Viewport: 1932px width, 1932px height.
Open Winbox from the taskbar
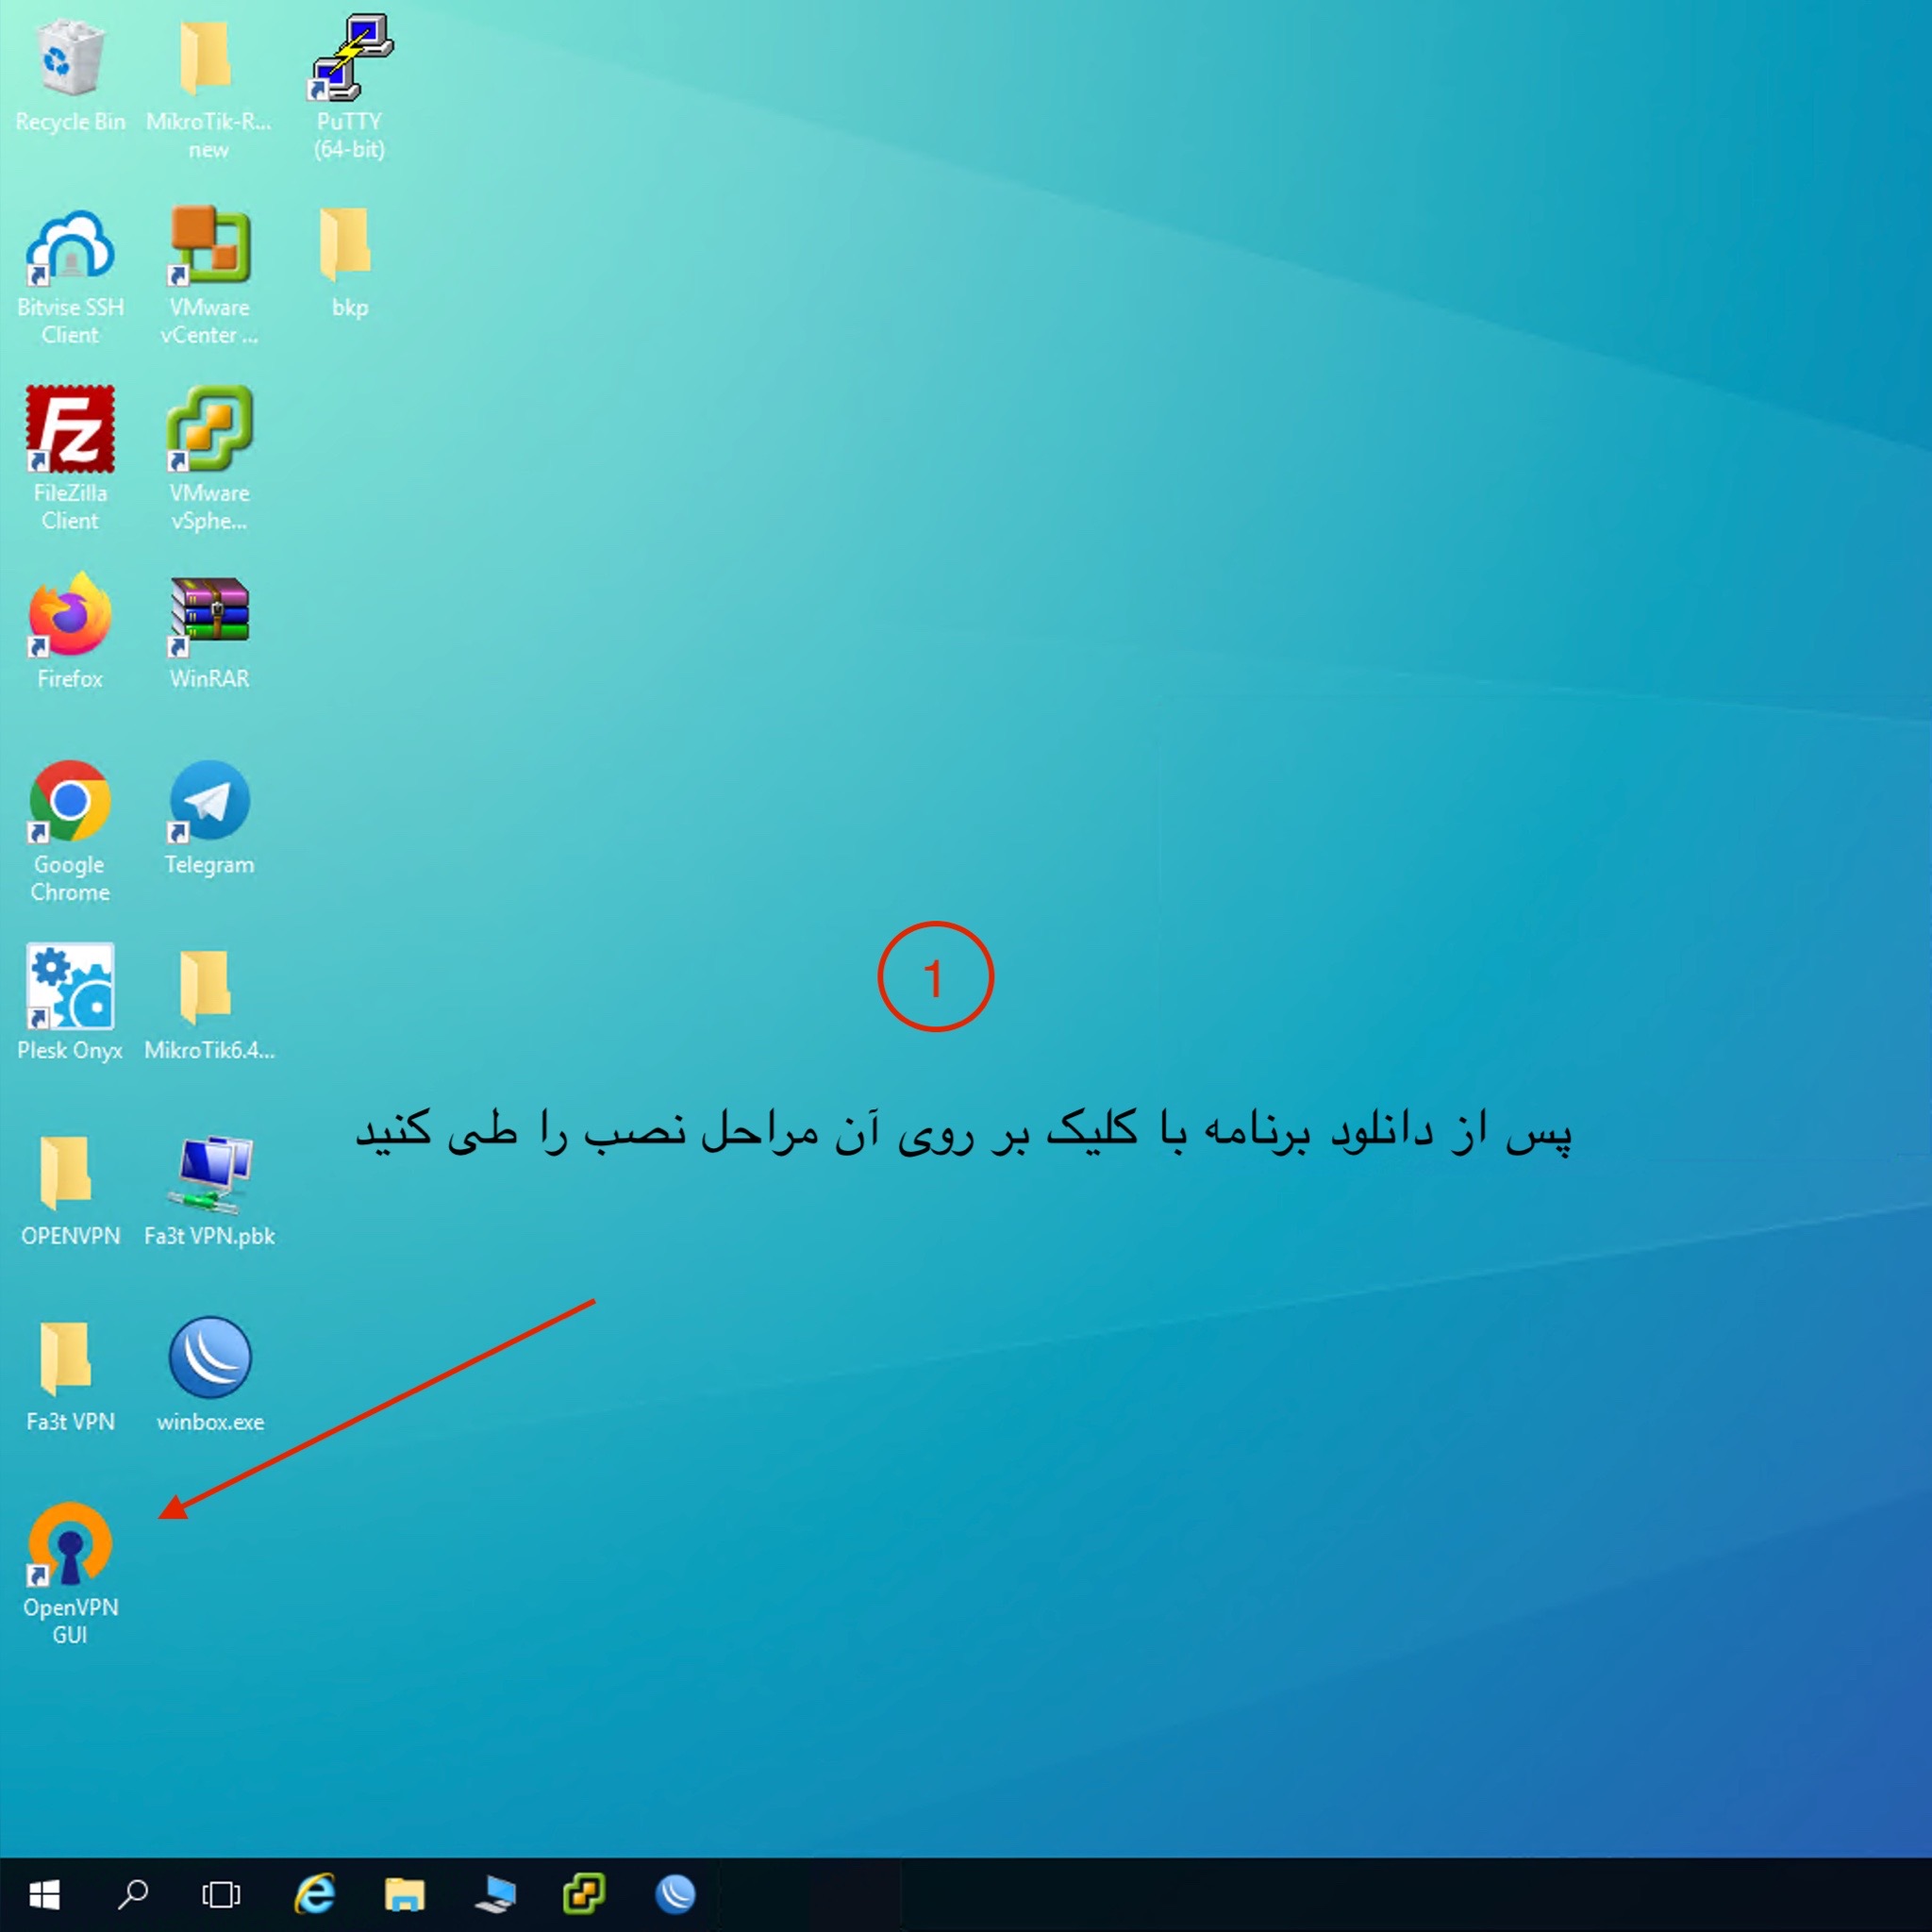tap(675, 1894)
